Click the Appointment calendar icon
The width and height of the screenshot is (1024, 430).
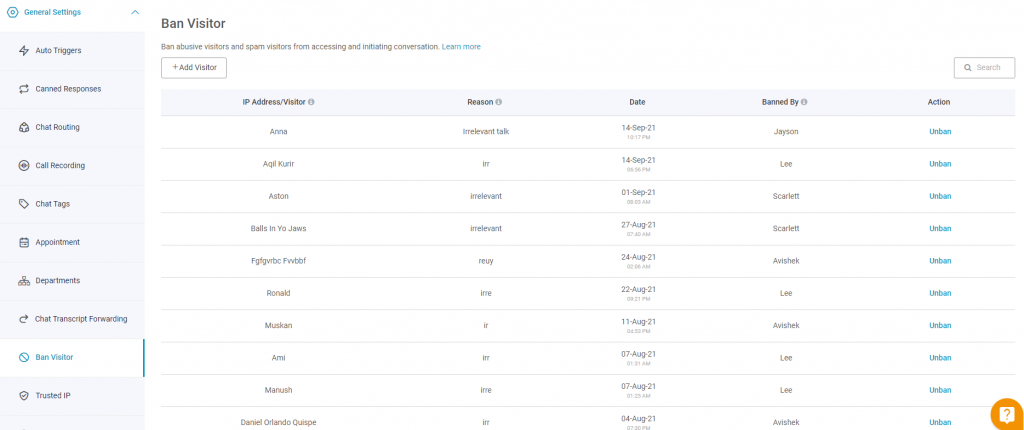24,242
